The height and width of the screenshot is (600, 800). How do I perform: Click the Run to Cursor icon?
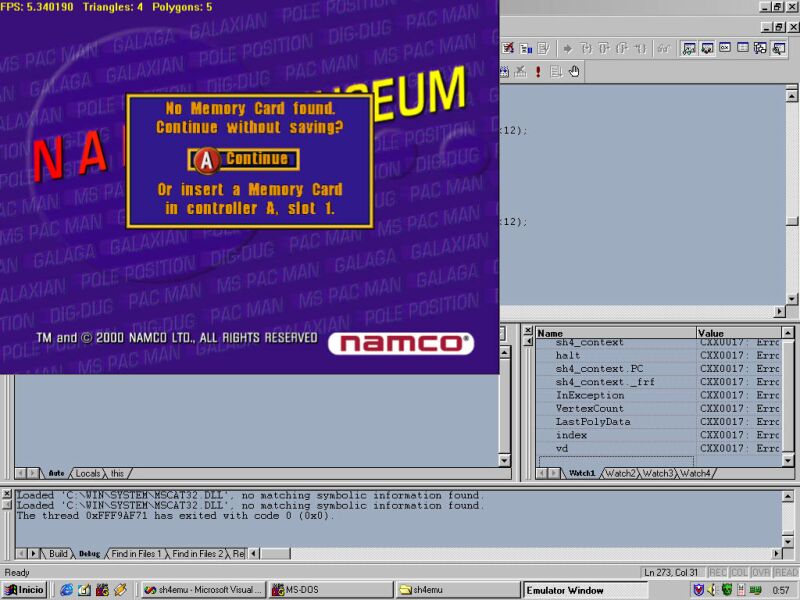click(640, 48)
